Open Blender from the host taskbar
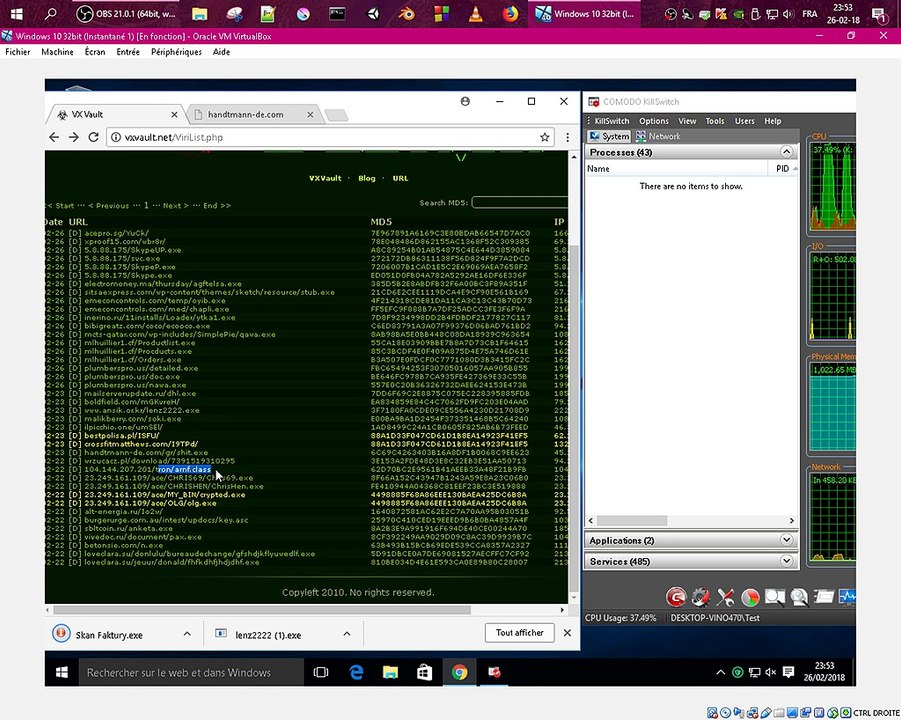The width and height of the screenshot is (901, 720). (x=407, y=13)
